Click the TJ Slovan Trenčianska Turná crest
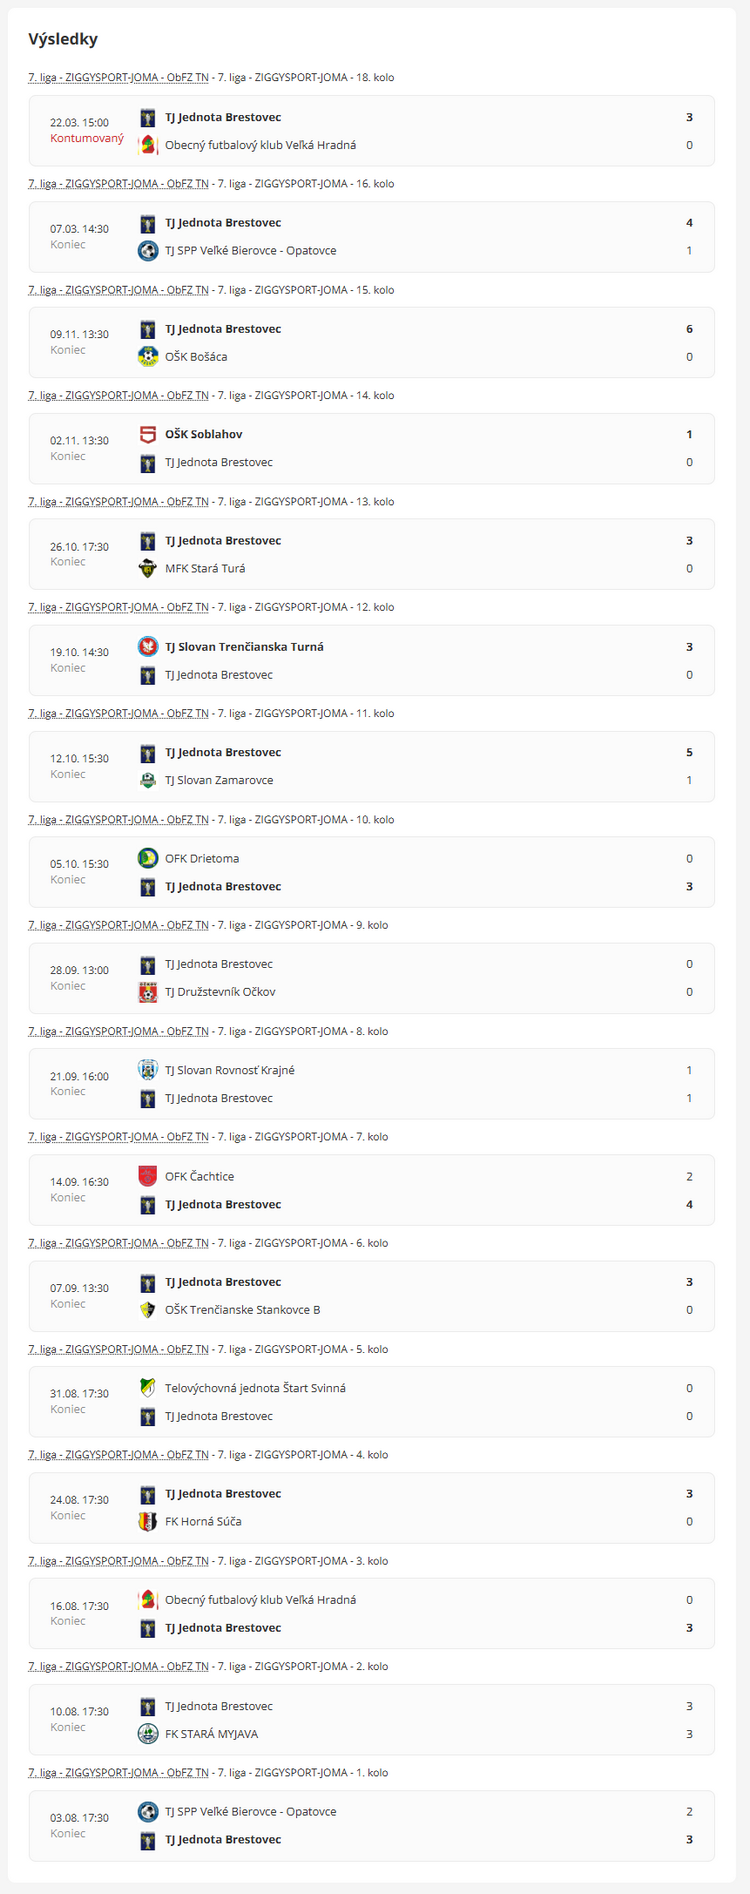Viewport: 750px width, 1894px height. (x=148, y=647)
